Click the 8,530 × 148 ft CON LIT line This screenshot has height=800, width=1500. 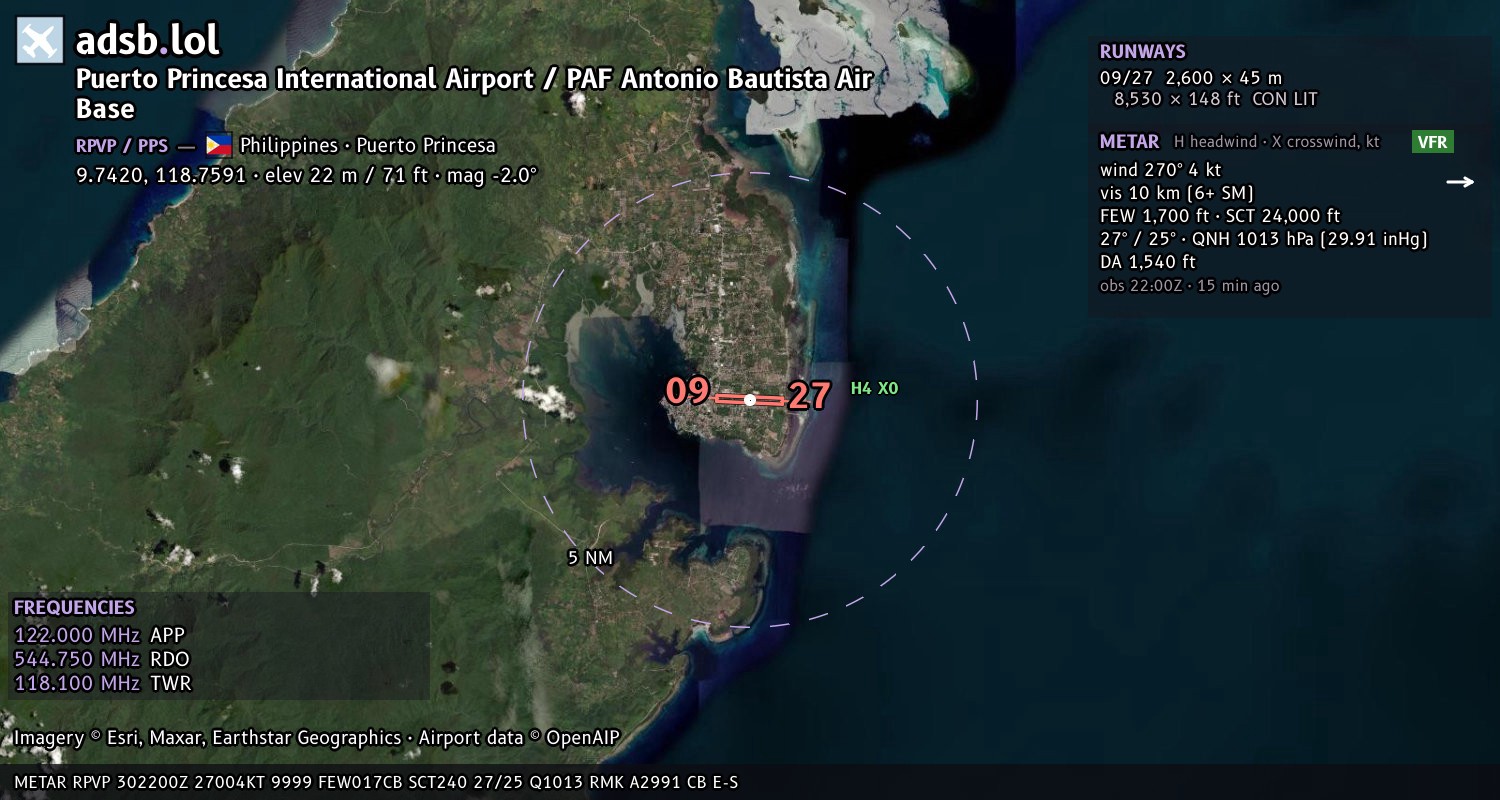pyautogui.click(x=1216, y=100)
